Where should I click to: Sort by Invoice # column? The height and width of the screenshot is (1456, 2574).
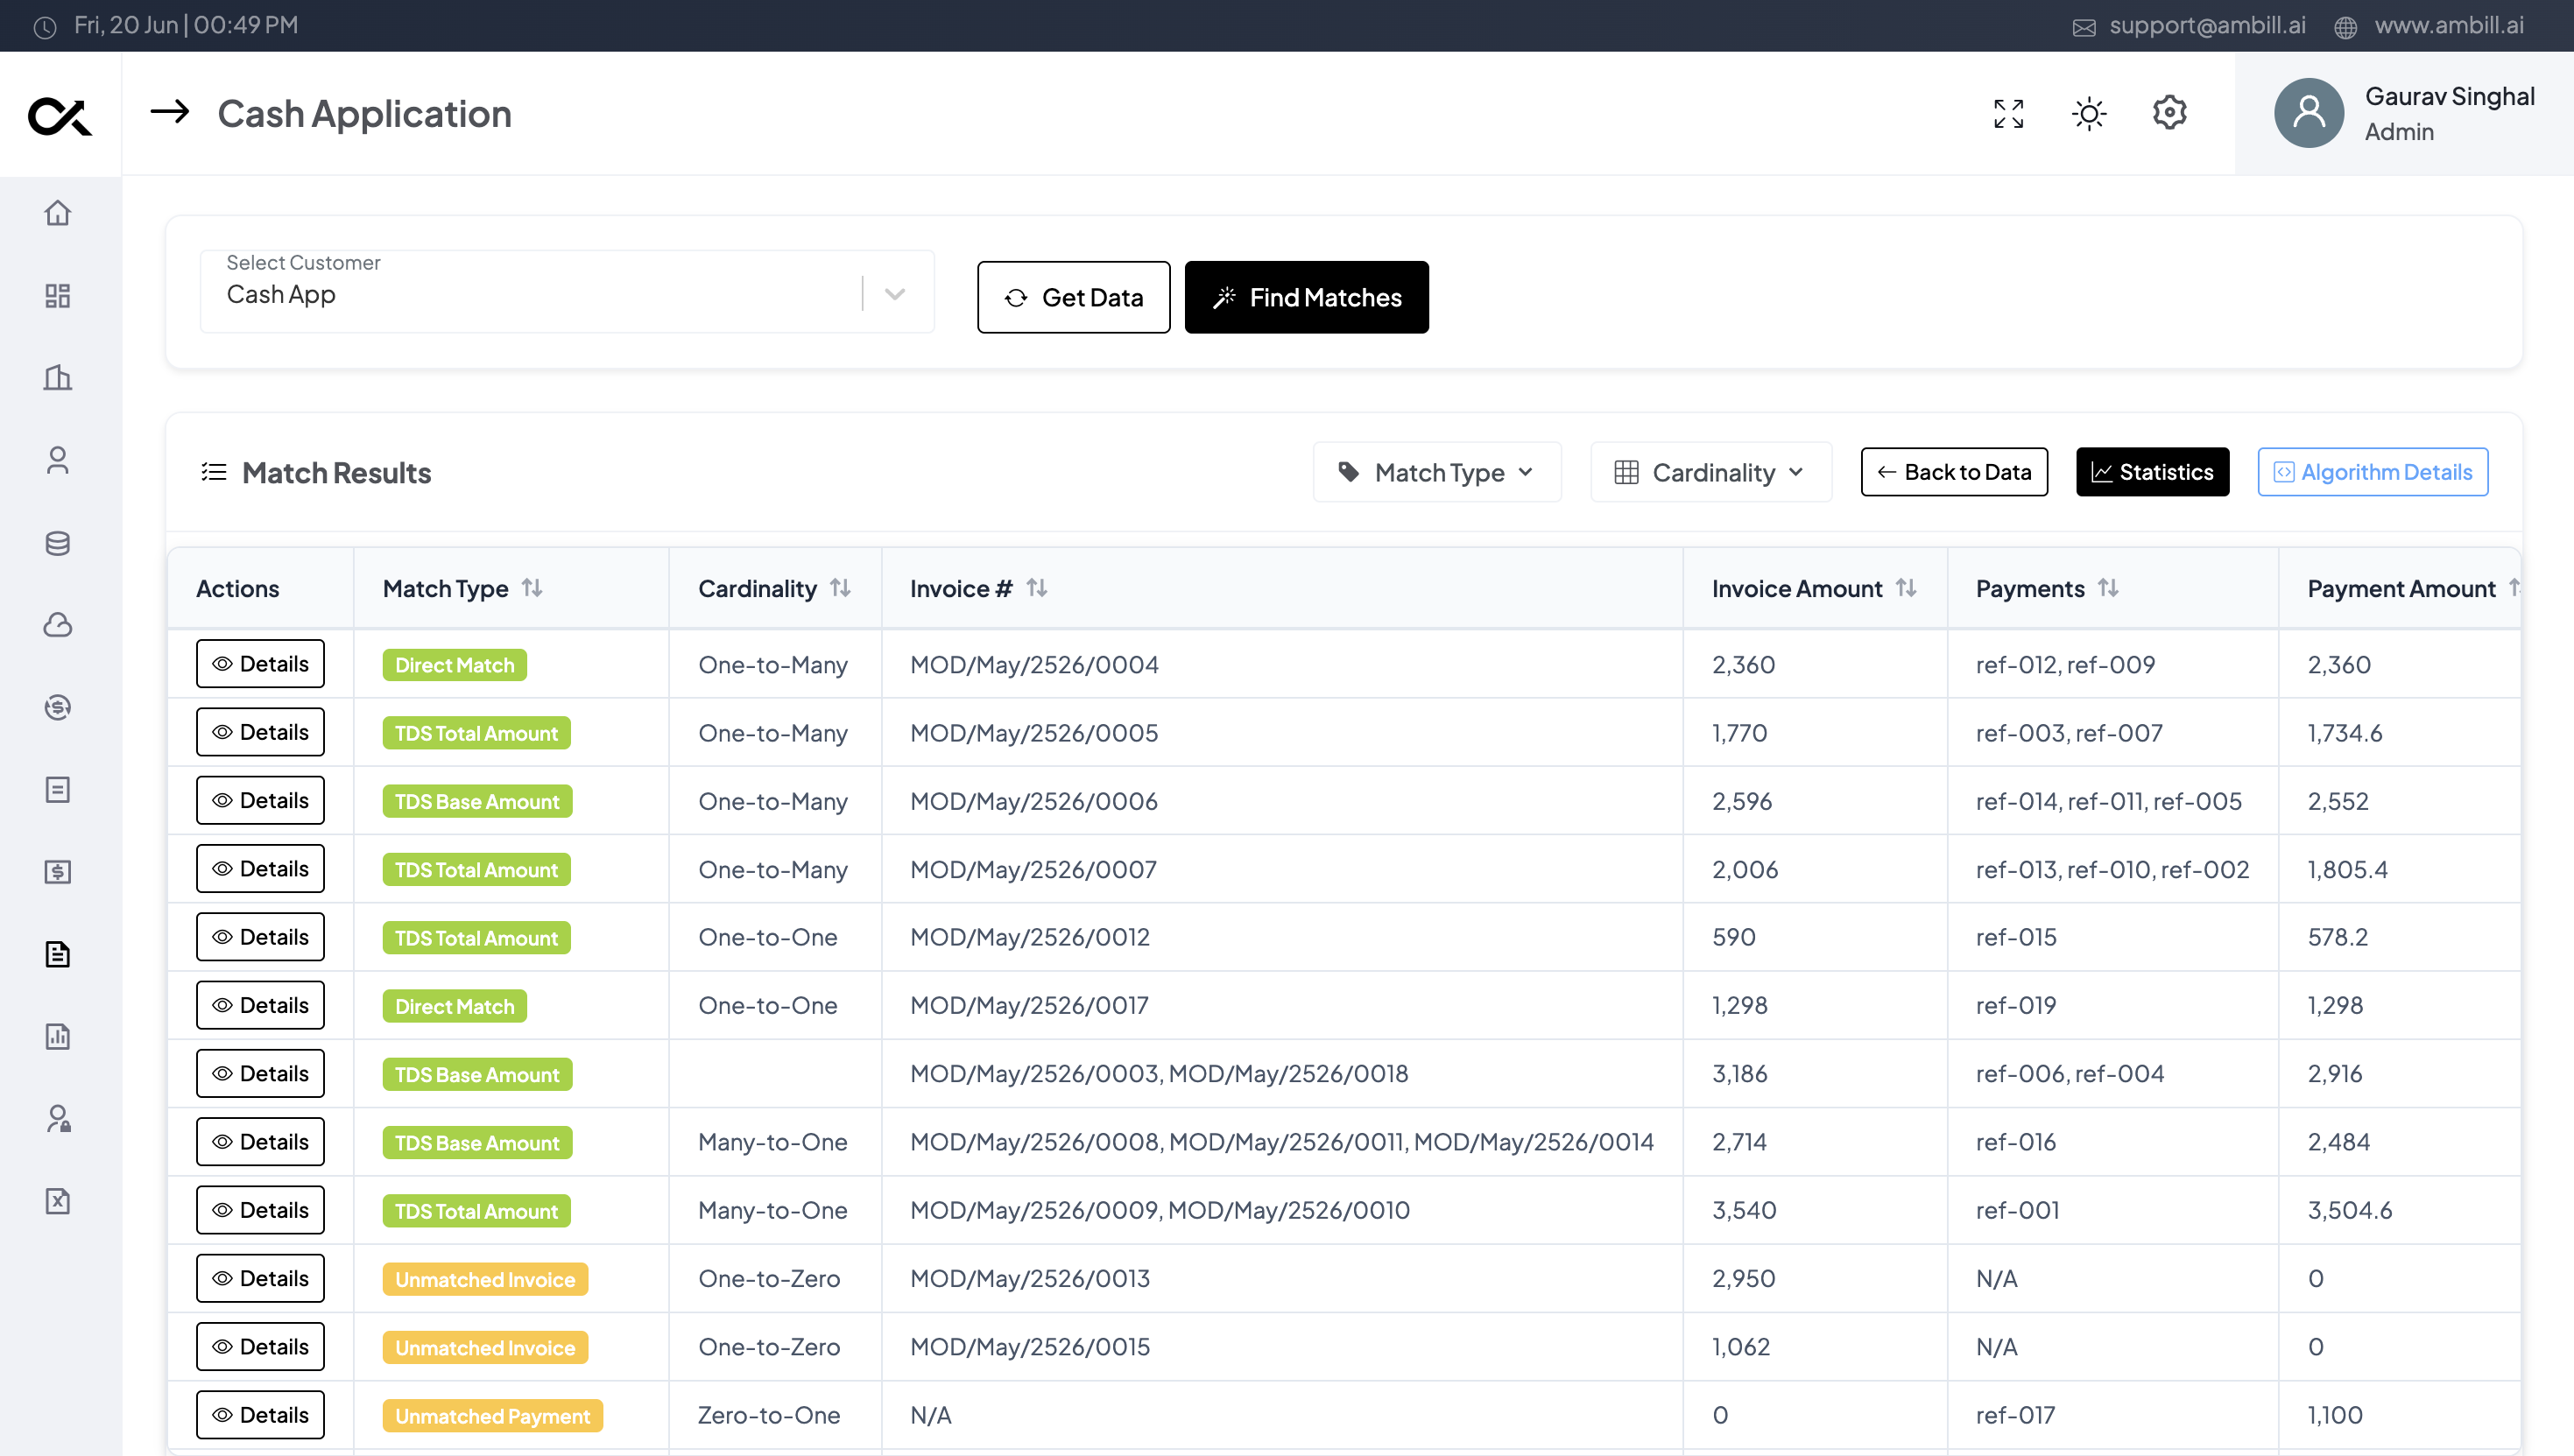coord(1036,588)
